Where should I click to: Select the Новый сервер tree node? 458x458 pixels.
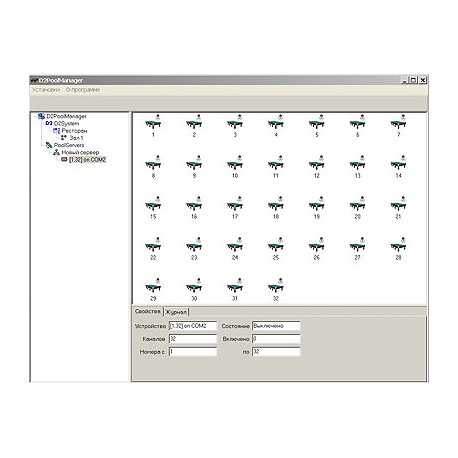pyautogui.click(x=80, y=153)
